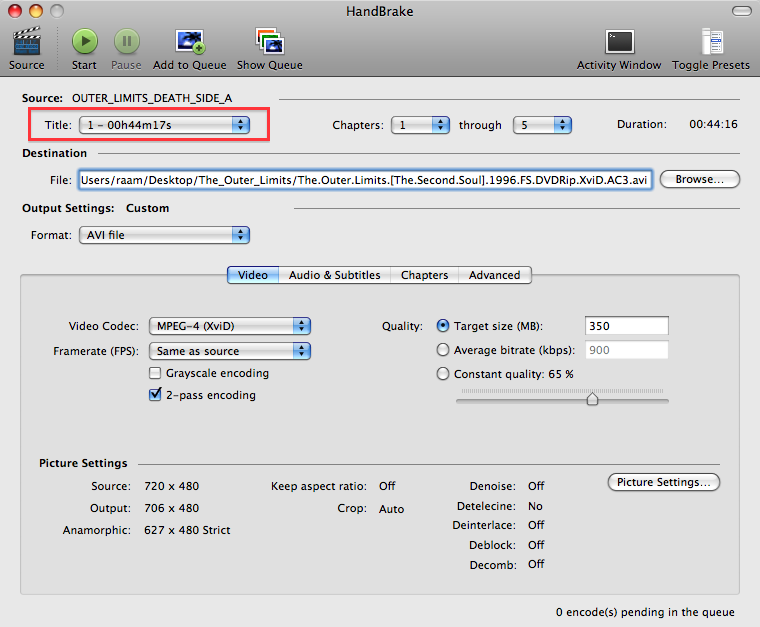Toggle Presets drawer icon
Viewport: 760px width, 627px height.
[x=711, y=42]
